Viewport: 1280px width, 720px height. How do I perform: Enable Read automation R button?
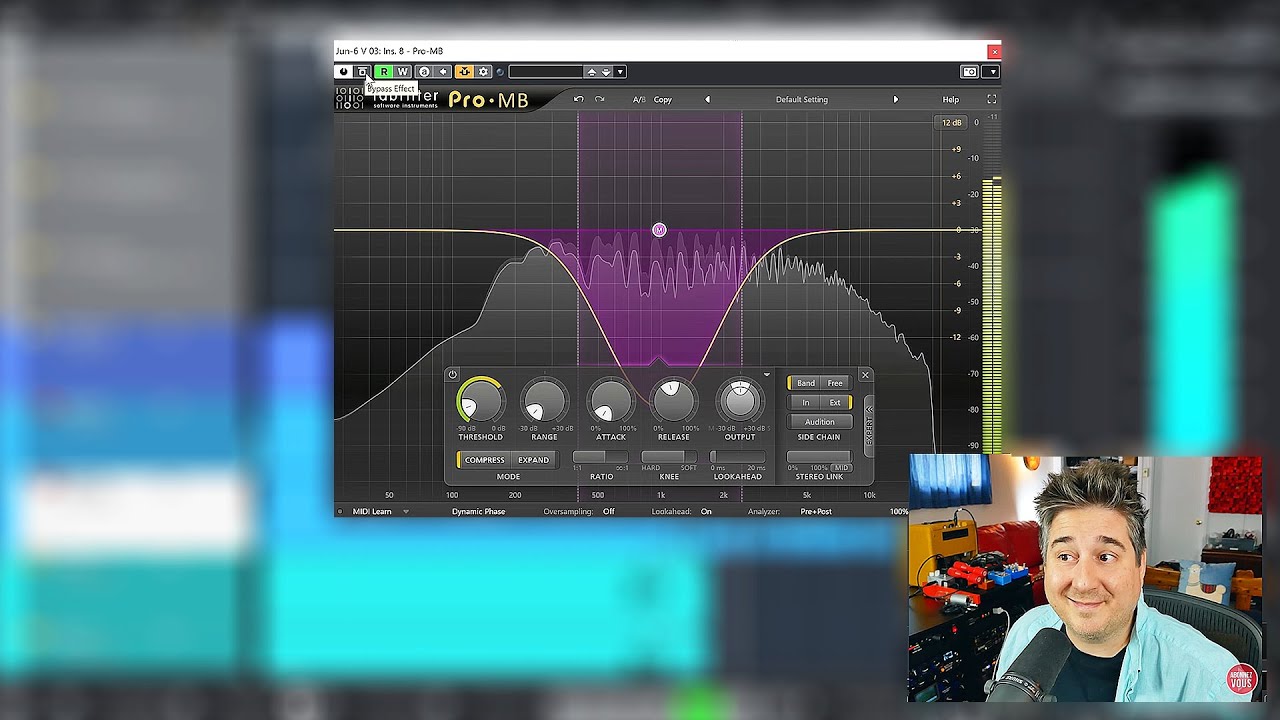click(x=384, y=72)
